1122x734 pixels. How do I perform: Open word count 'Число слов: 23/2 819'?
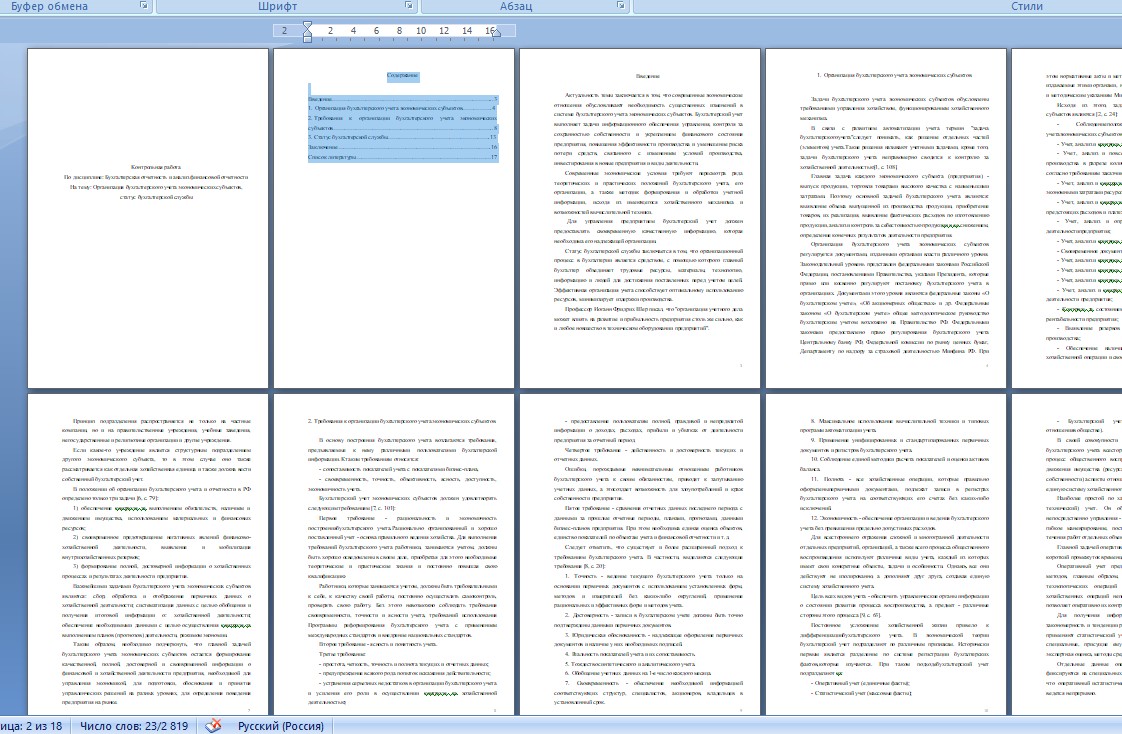tap(134, 725)
